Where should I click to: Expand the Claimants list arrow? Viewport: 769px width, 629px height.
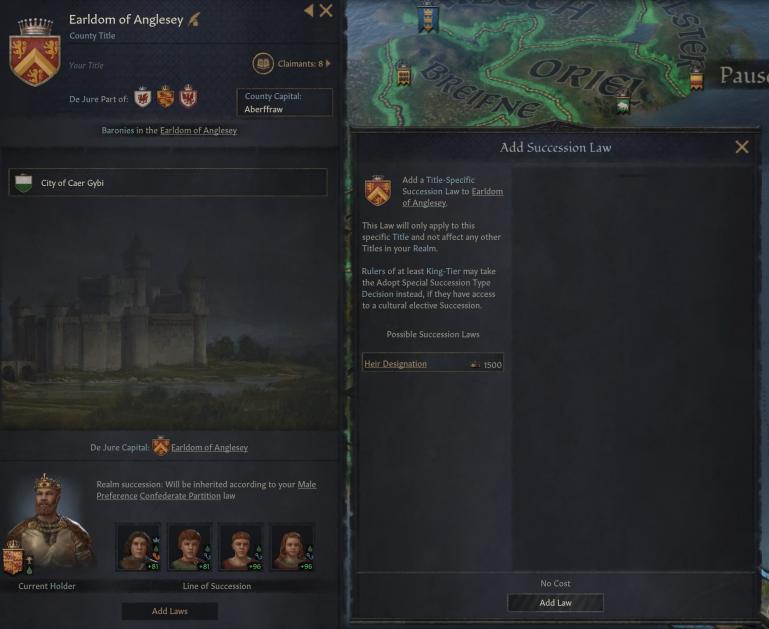(x=328, y=64)
